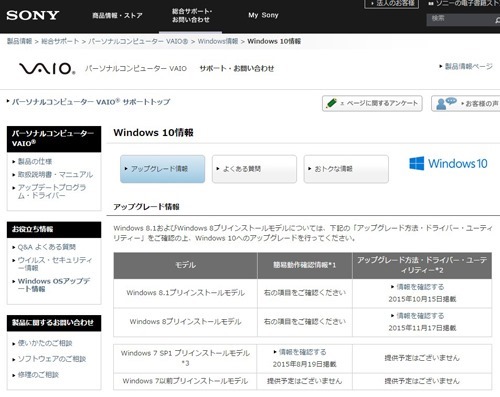Select アップグレード情報 tab
Image resolution: width=500 pixels, height=397 pixels.
click(163, 169)
